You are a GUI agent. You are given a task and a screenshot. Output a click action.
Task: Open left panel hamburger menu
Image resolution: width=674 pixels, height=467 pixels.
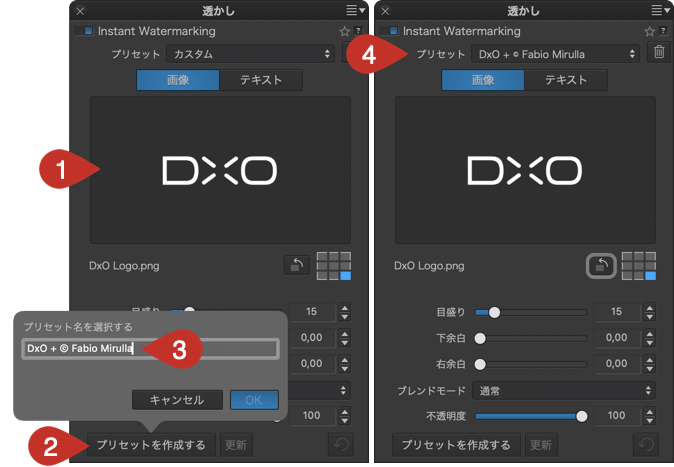[x=355, y=10]
